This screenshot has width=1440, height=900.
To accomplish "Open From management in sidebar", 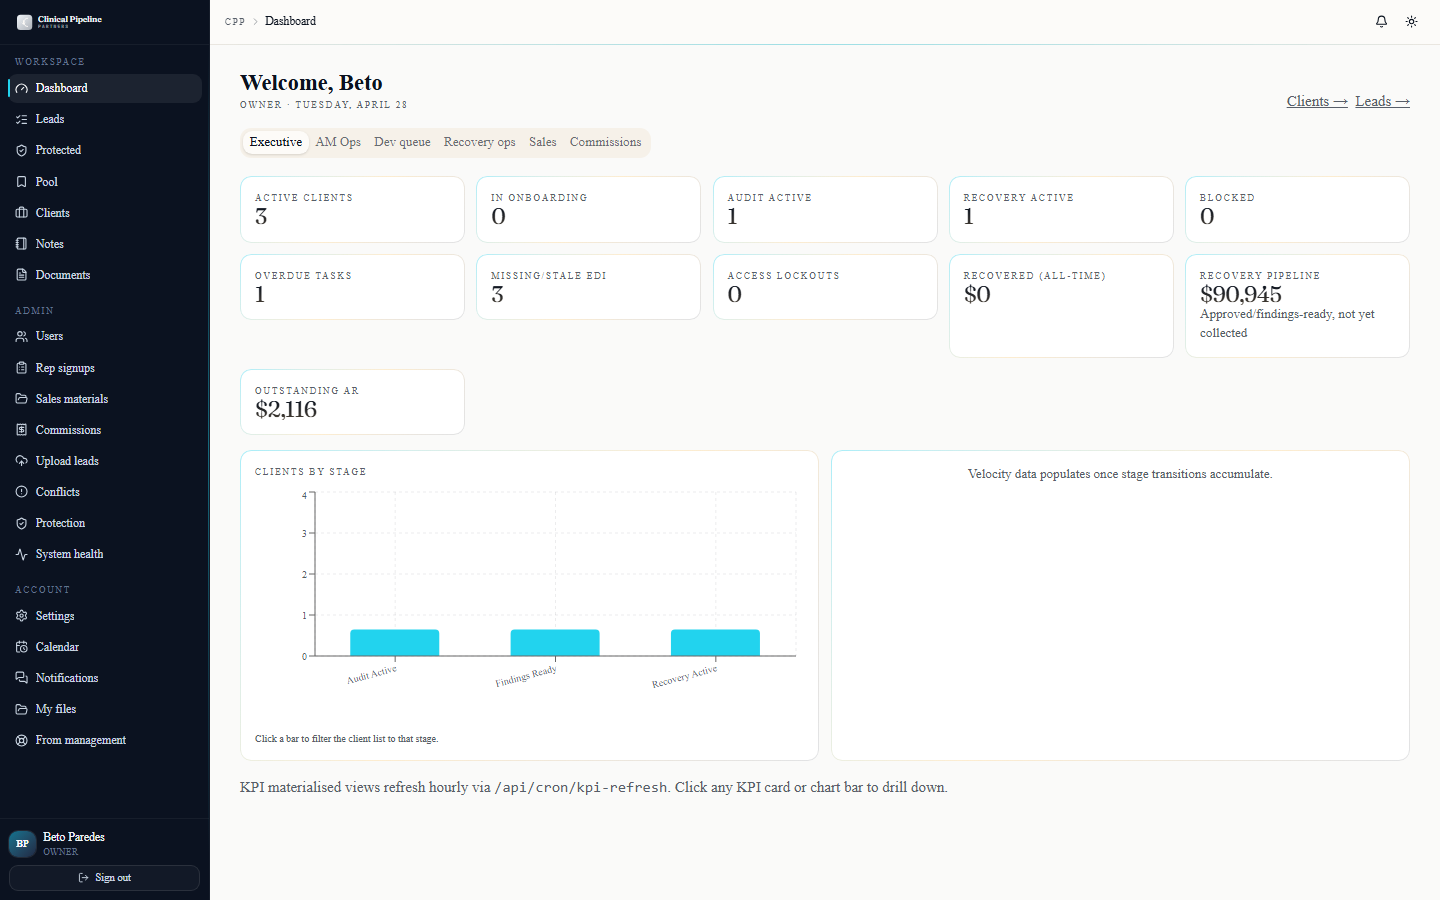I will [x=105, y=740].
